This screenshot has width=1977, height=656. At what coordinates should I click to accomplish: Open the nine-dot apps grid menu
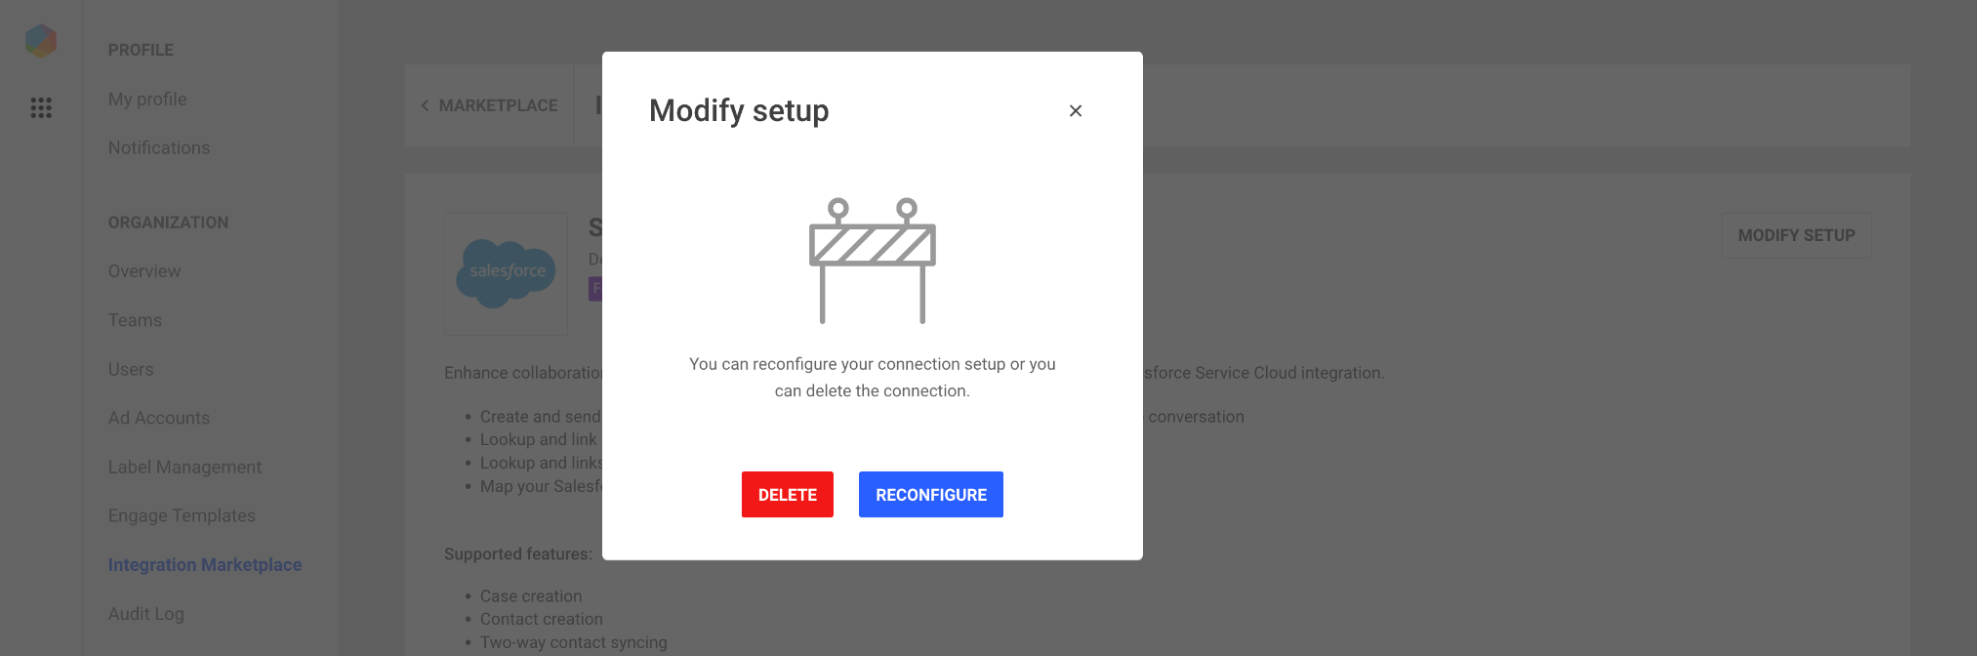(x=41, y=108)
